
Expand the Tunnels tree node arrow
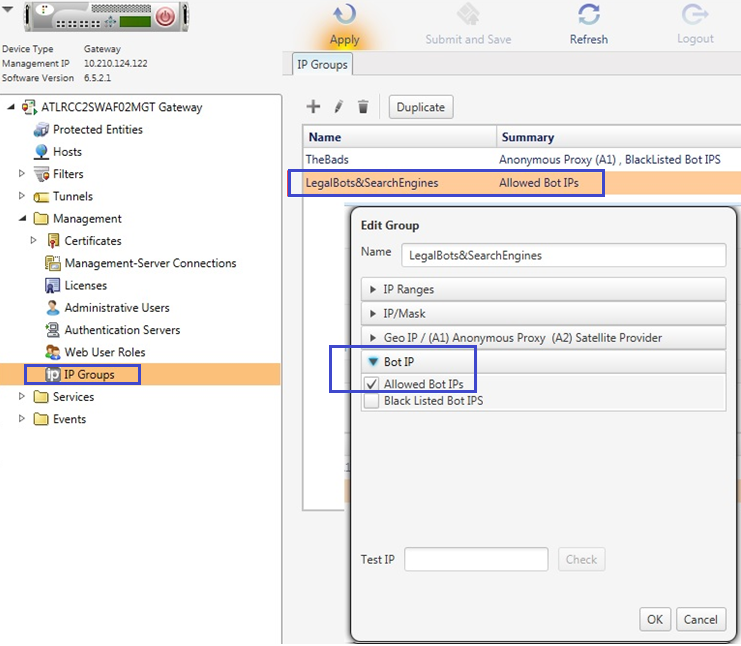click(x=22, y=196)
